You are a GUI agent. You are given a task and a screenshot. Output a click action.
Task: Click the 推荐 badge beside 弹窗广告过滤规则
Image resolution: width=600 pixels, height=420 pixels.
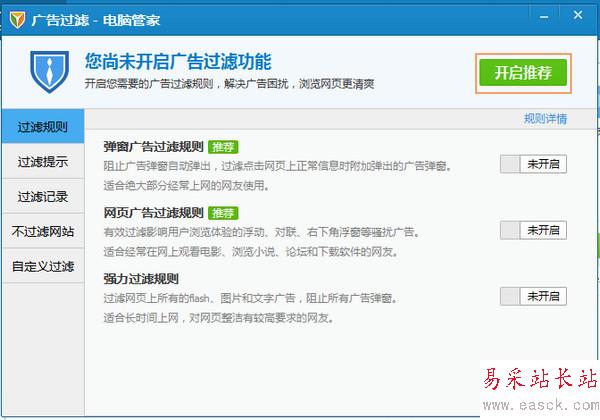pos(223,147)
